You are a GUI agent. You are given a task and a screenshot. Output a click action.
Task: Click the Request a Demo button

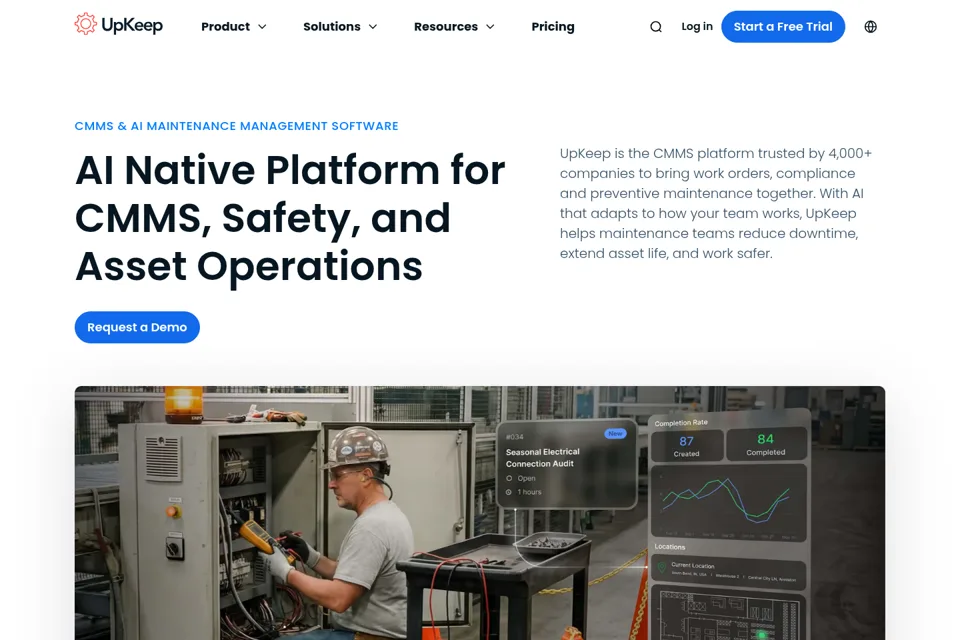coord(137,327)
